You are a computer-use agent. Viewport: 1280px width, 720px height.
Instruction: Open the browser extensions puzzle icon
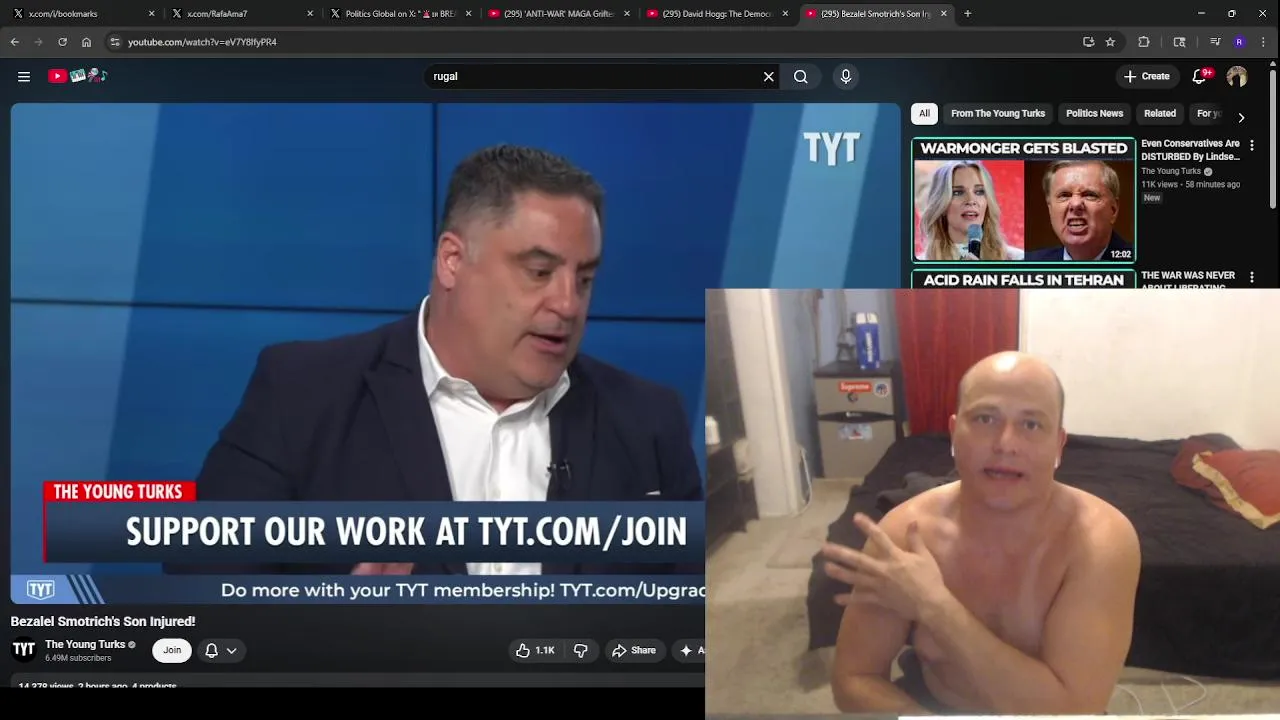[1144, 42]
